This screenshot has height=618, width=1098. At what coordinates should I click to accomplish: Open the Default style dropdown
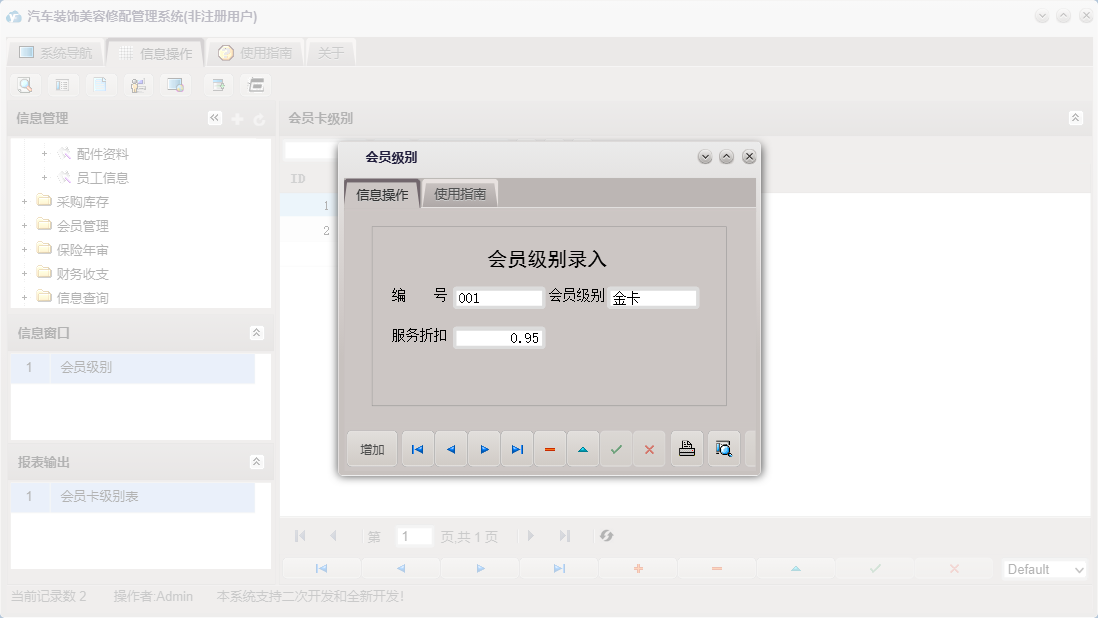coord(1044,569)
